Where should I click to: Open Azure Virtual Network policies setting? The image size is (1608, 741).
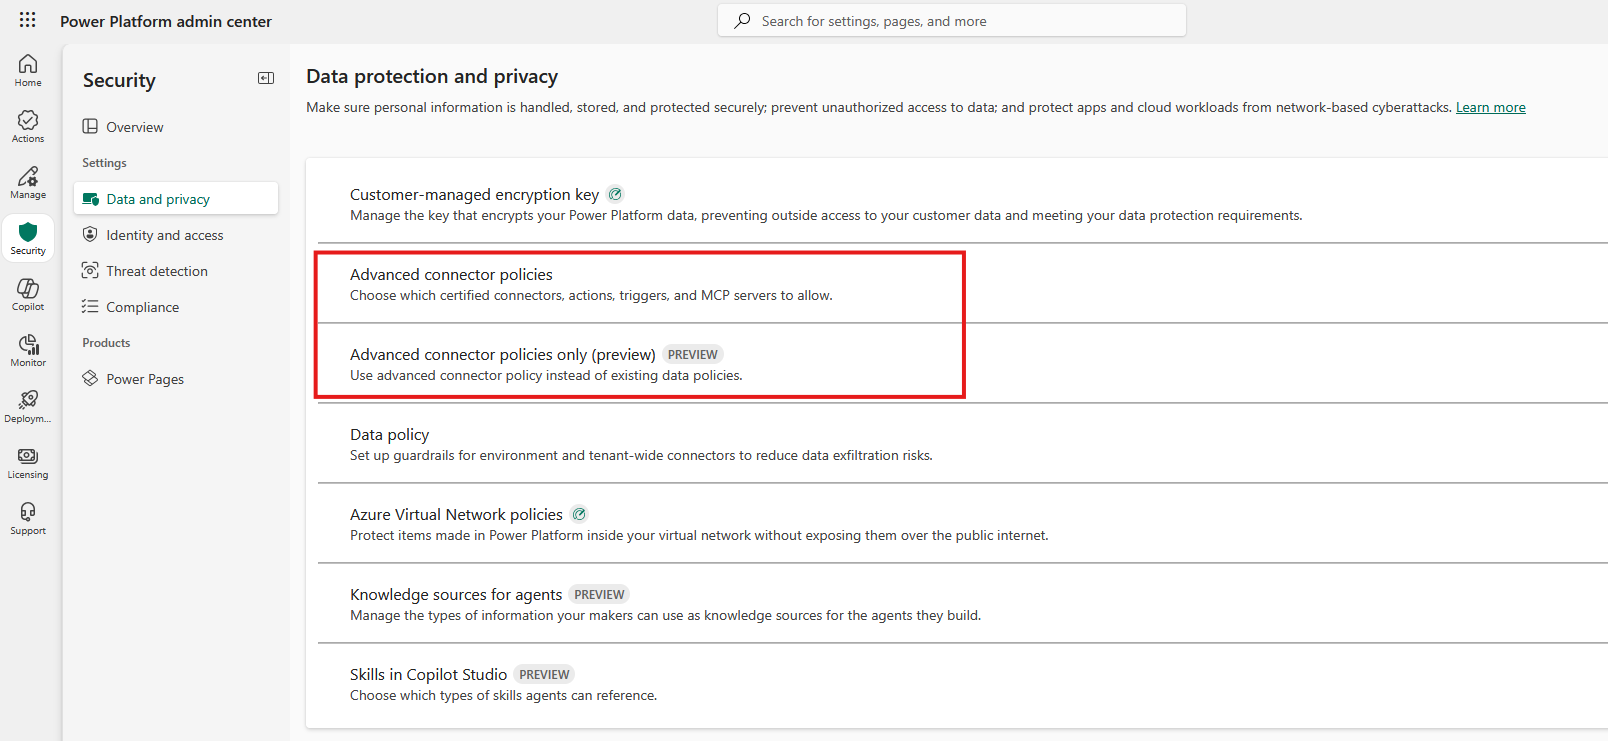pos(456,514)
